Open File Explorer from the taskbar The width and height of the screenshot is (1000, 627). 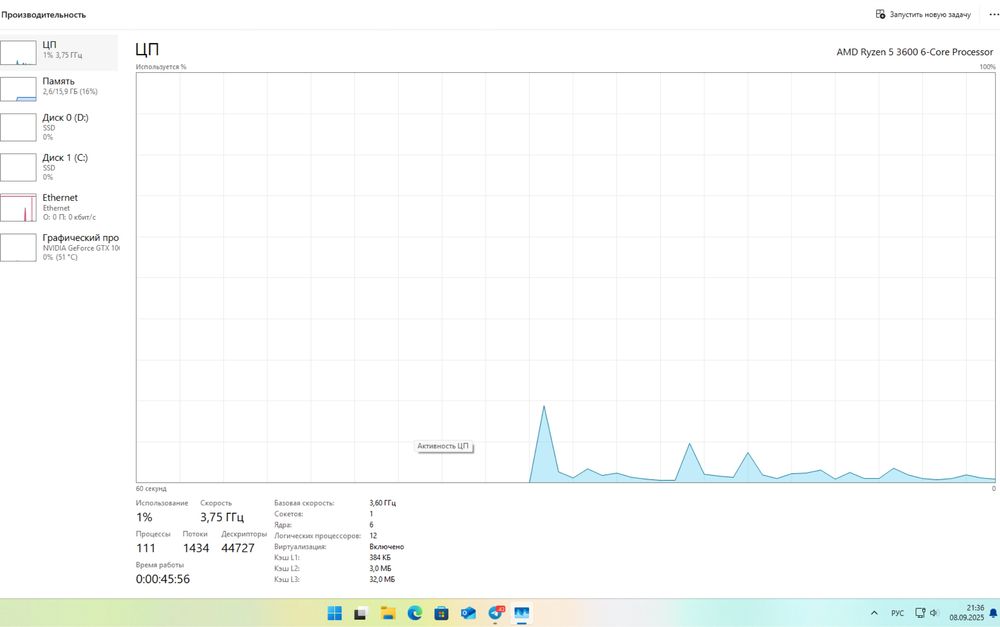pos(388,613)
